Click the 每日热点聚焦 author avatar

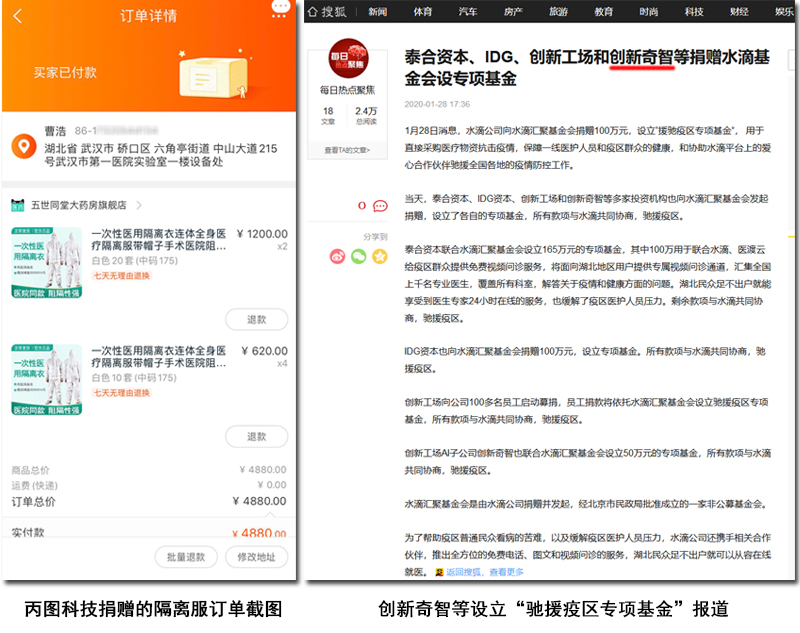tap(349, 61)
